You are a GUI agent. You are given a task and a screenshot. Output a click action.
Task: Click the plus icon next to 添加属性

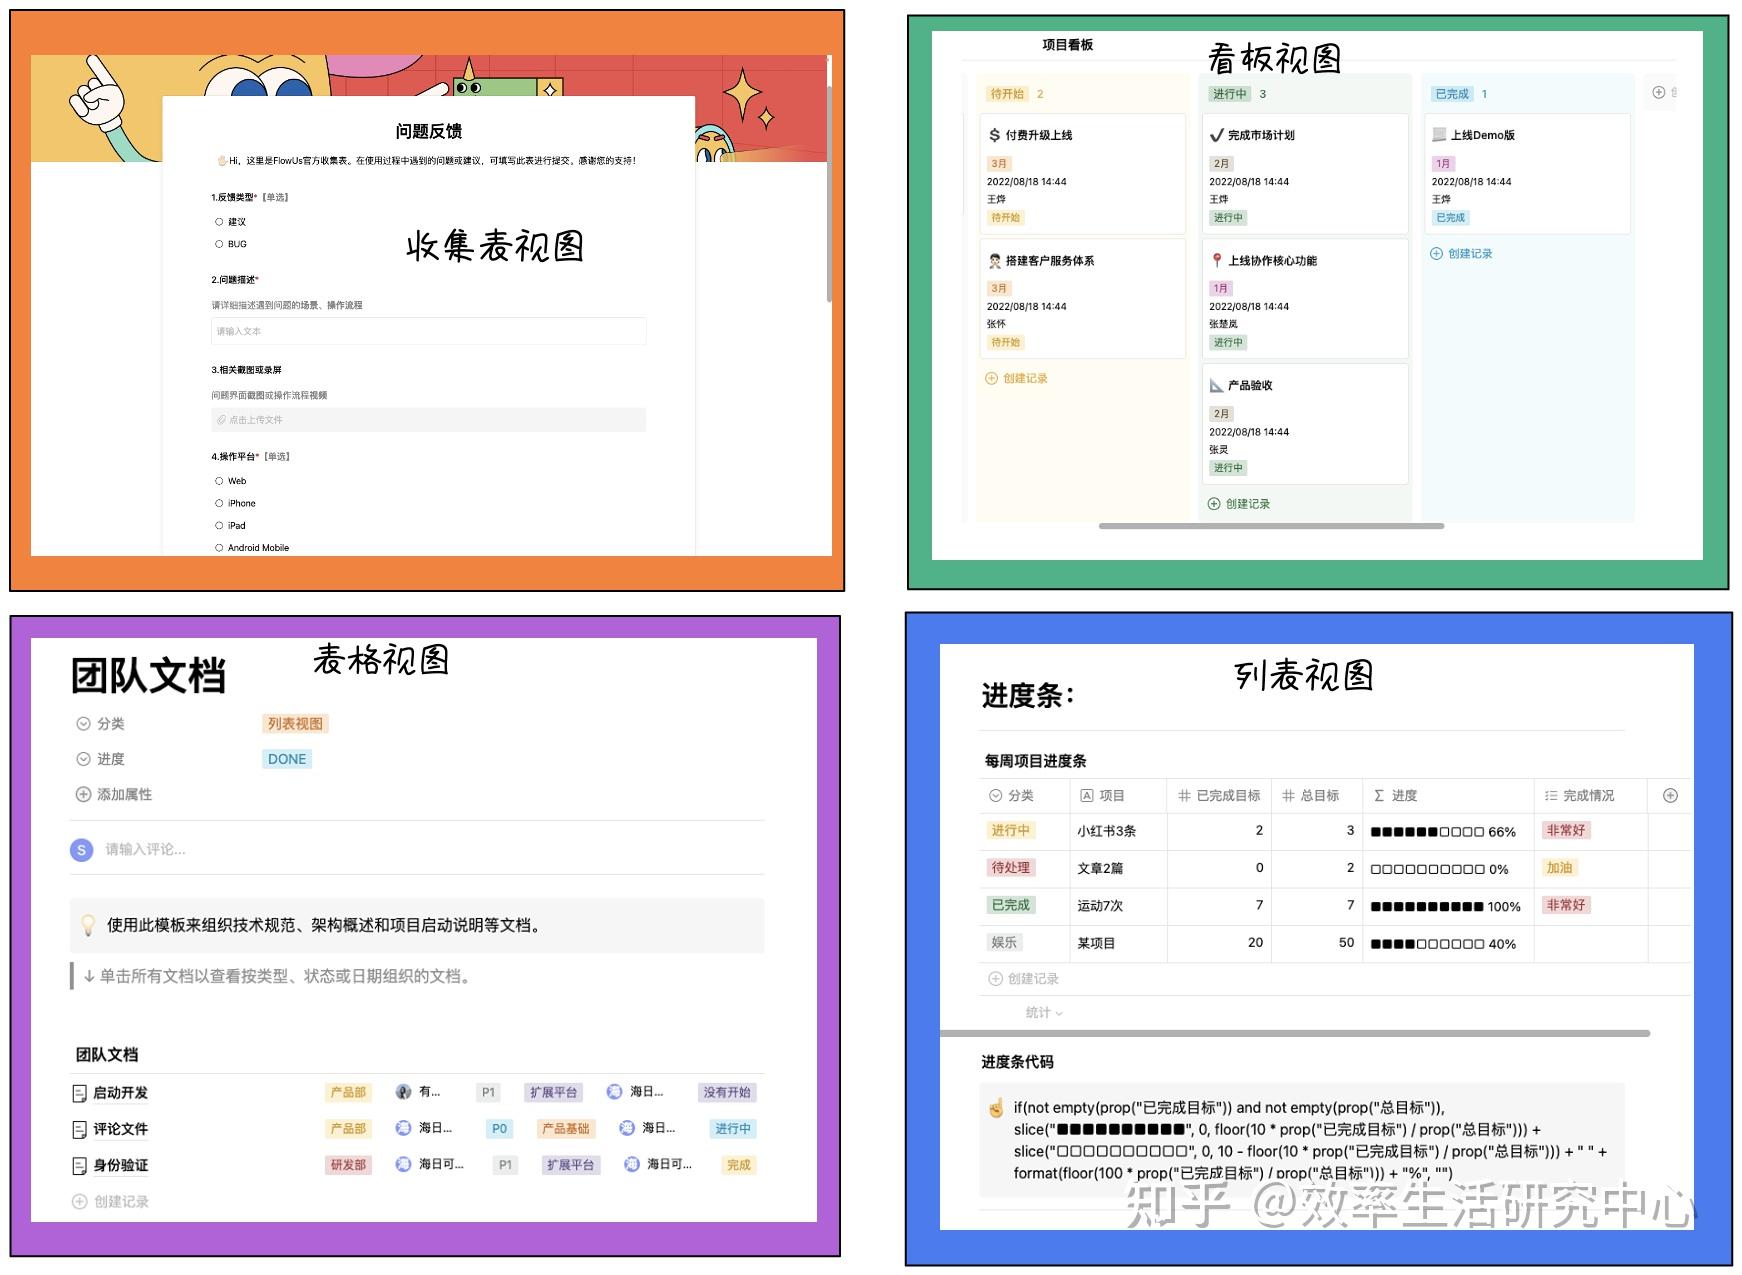(83, 794)
